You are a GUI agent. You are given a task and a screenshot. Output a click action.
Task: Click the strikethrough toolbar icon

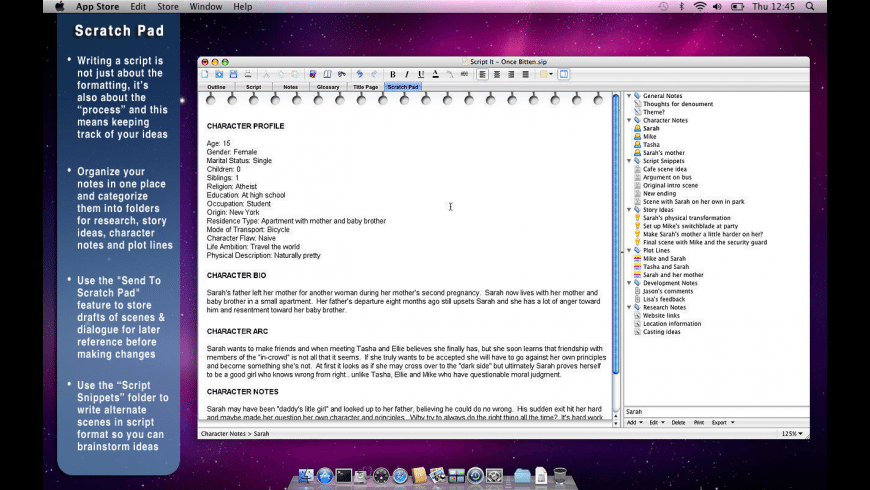coord(464,74)
